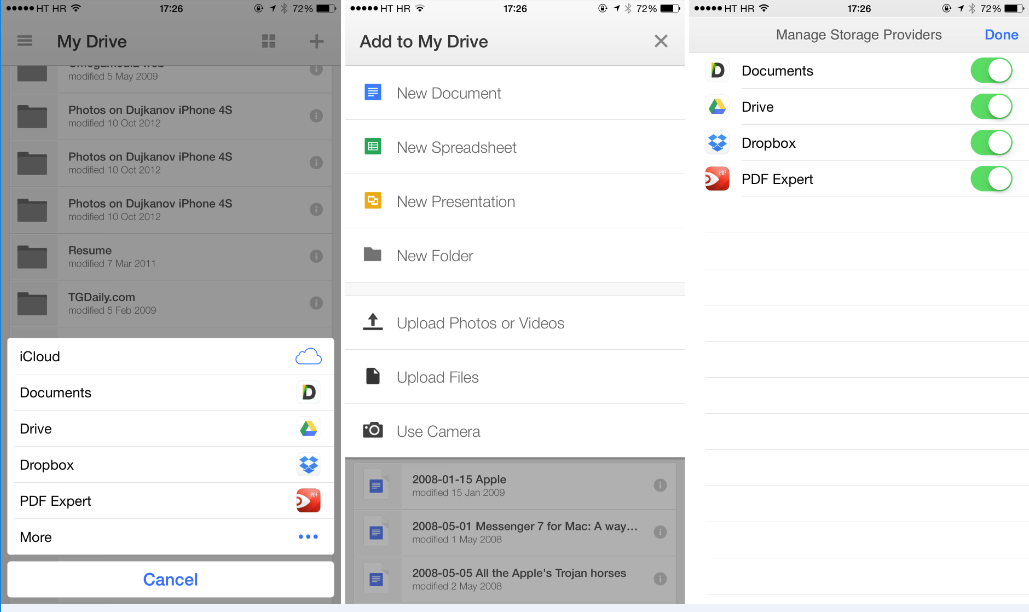Tap the More ellipsis icon
This screenshot has width=1029, height=612.
coord(308,537)
